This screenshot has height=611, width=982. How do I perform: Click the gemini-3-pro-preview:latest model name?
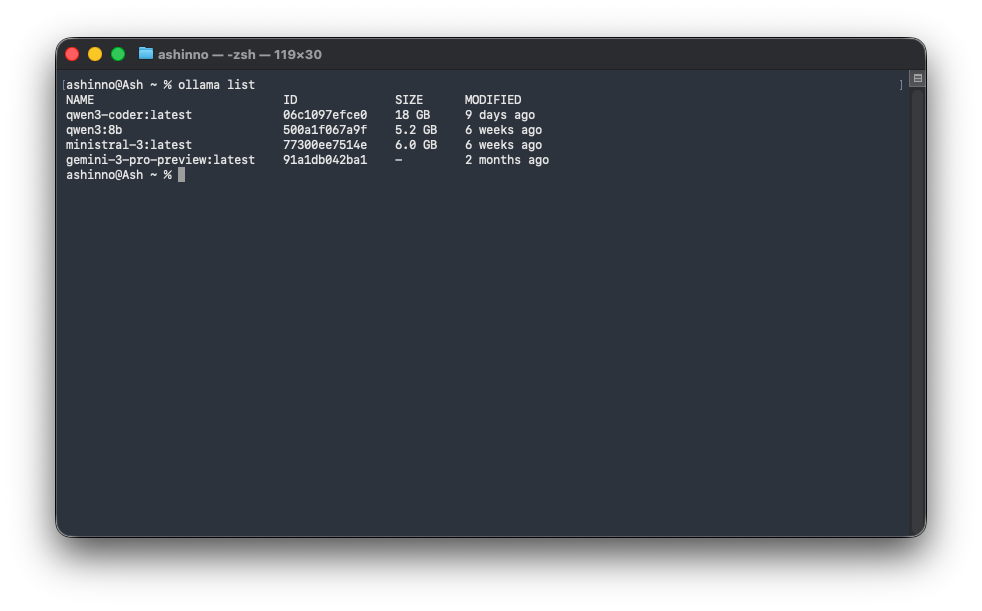click(x=160, y=160)
